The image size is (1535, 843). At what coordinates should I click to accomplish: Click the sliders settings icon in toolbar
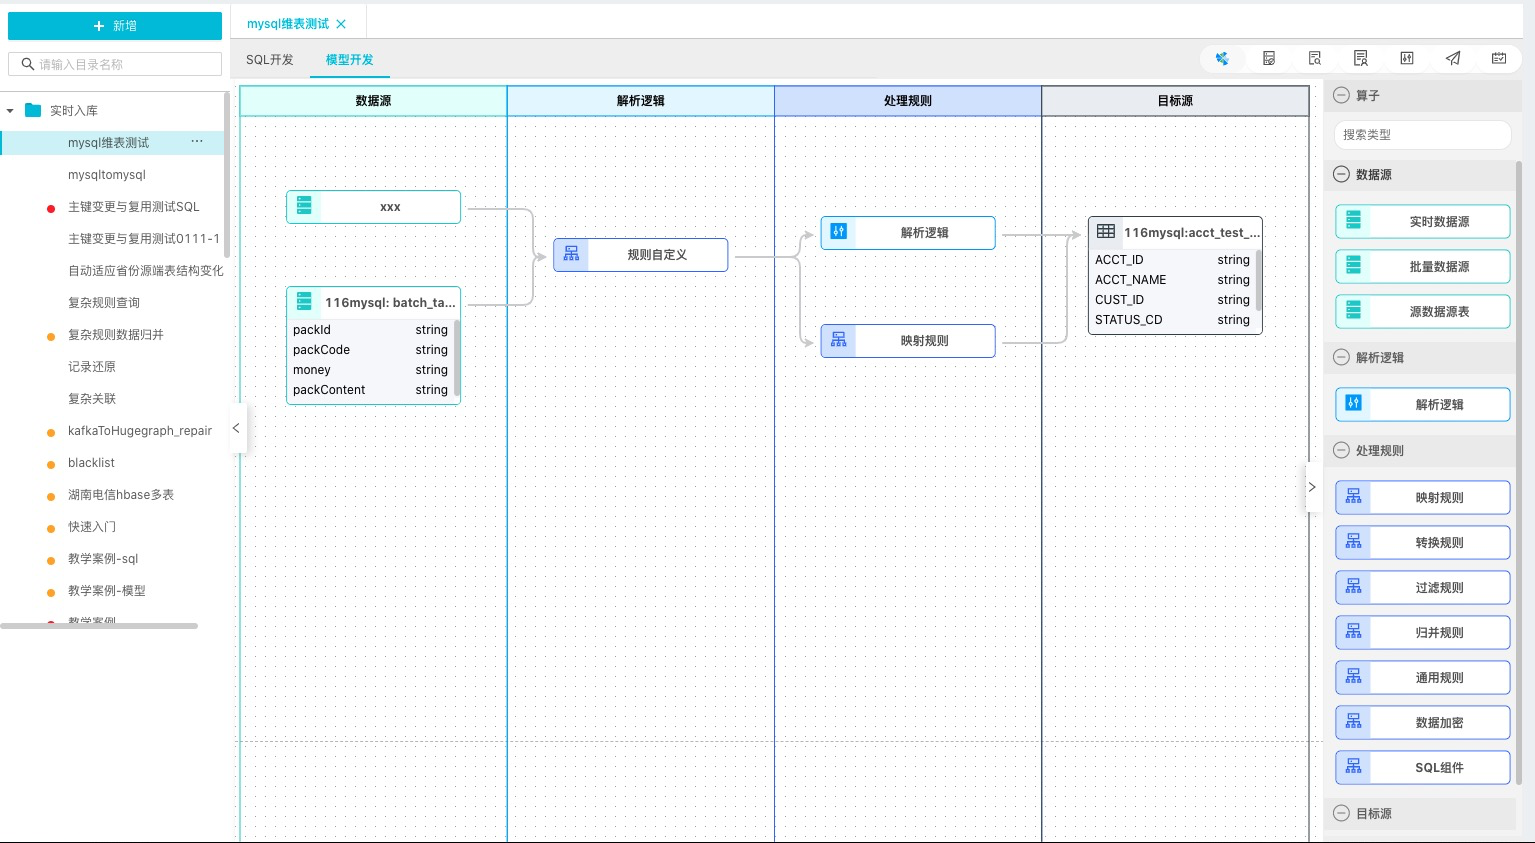1407,59
